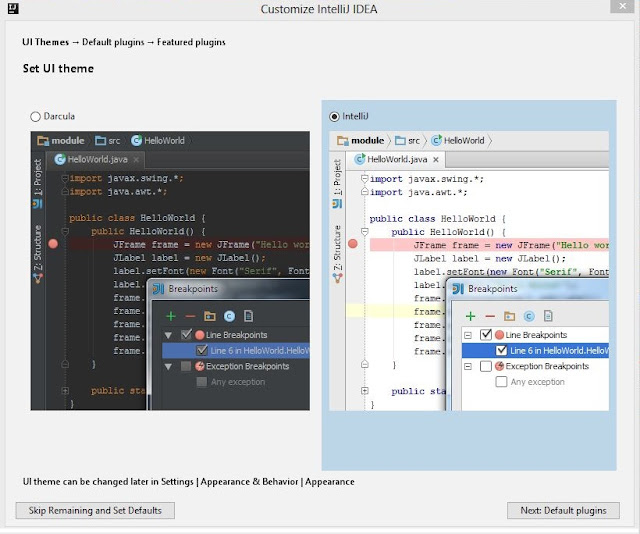This screenshot has width=640, height=534.
Task: Click the 'Default plugins' breadcrumb step
Action: tap(113, 42)
